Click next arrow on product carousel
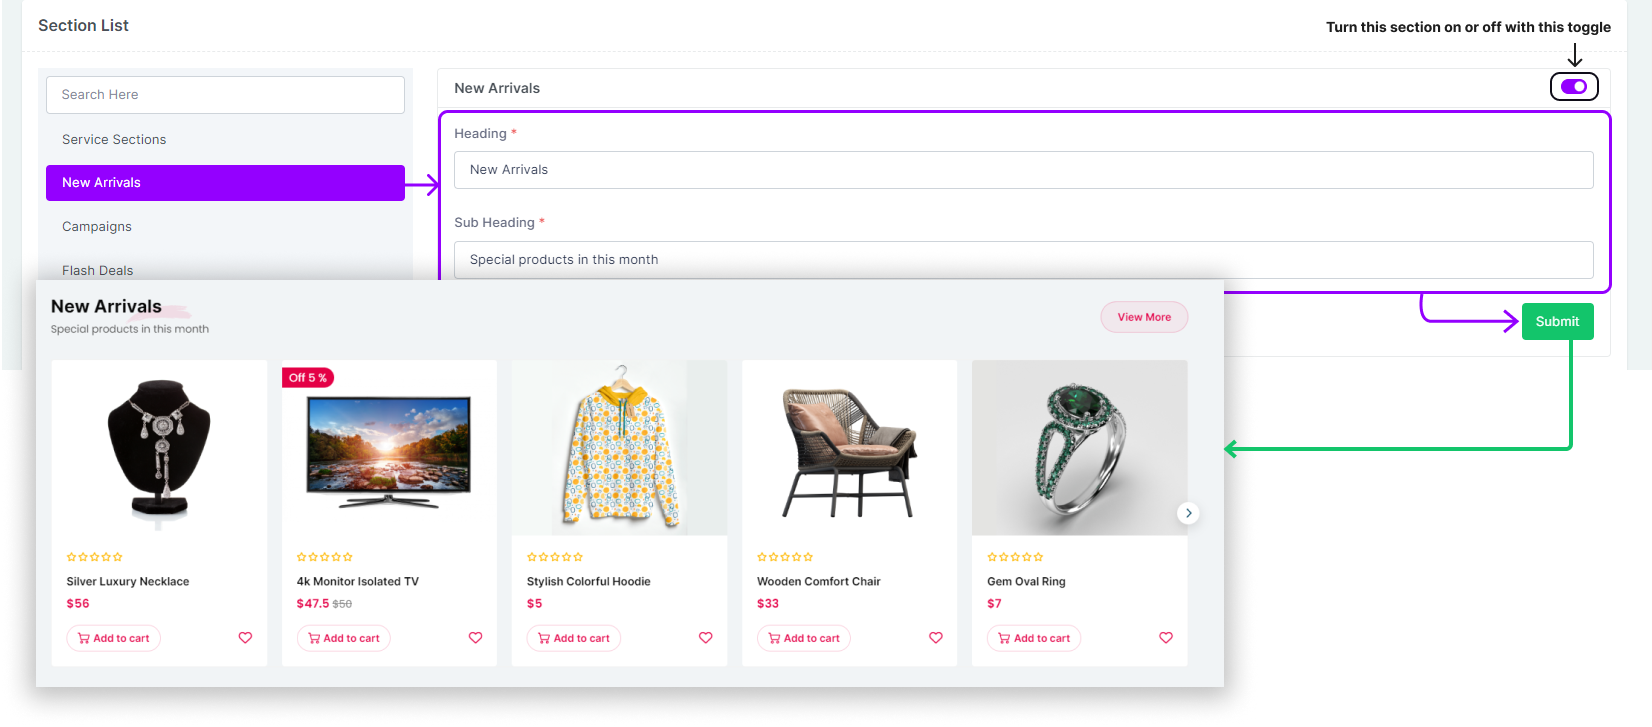 1188,513
